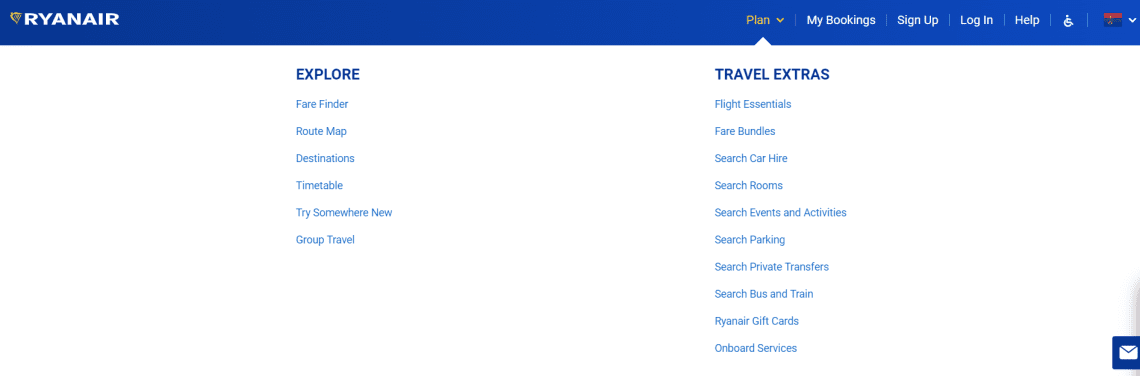The width and height of the screenshot is (1140, 376).
Task: Go to Route Map
Action: tap(321, 132)
